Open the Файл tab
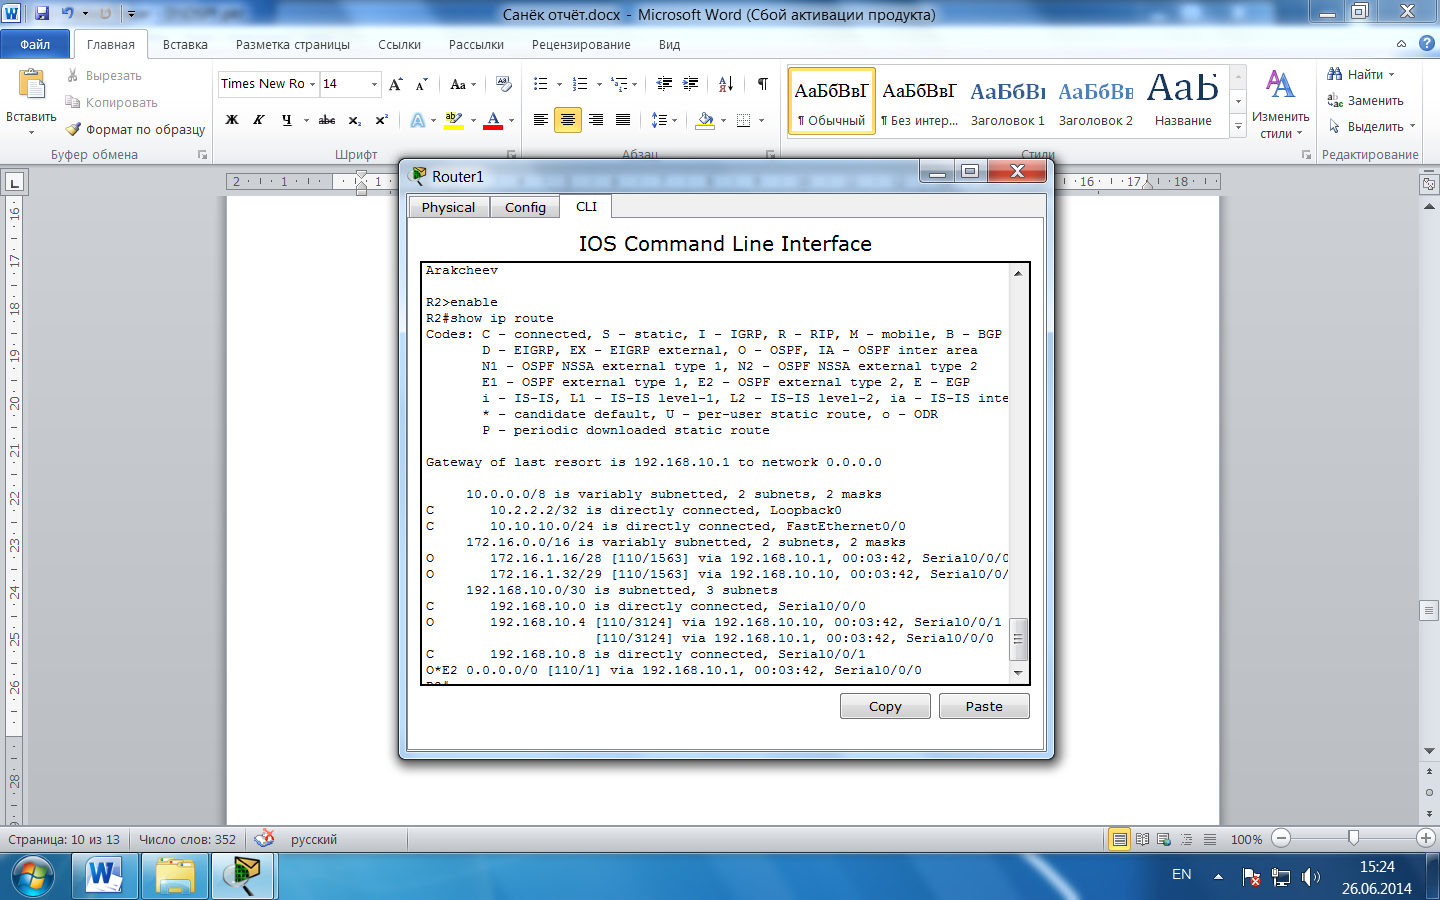 [x=35, y=44]
